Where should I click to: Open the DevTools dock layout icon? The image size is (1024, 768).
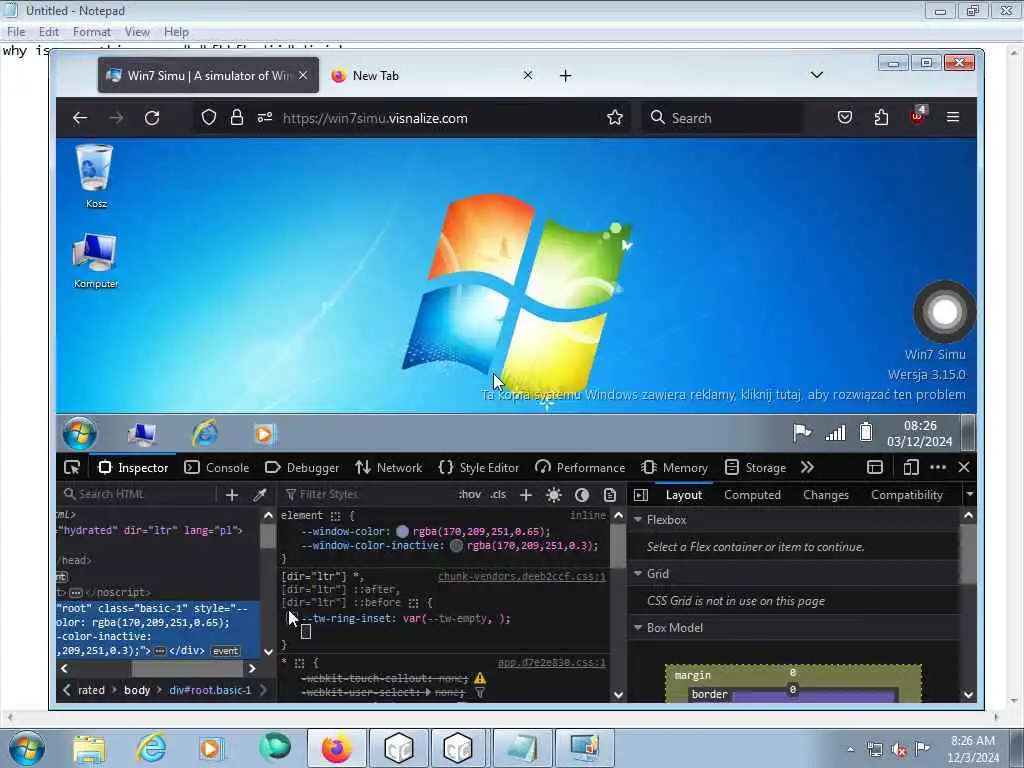pos(875,468)
